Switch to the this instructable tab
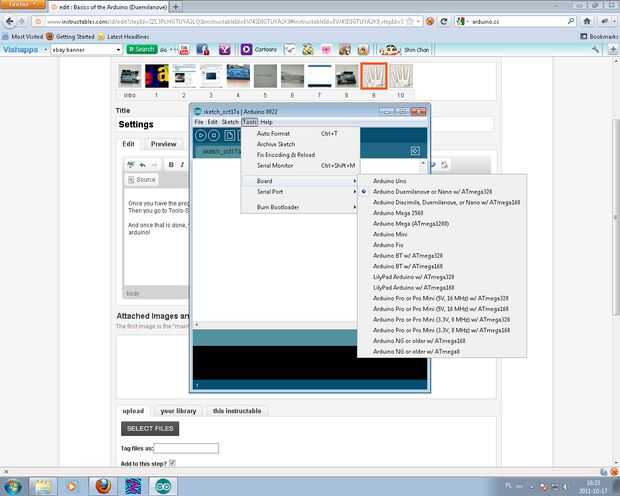The height and width of the screenshot is (496, 620). [237, 411]
